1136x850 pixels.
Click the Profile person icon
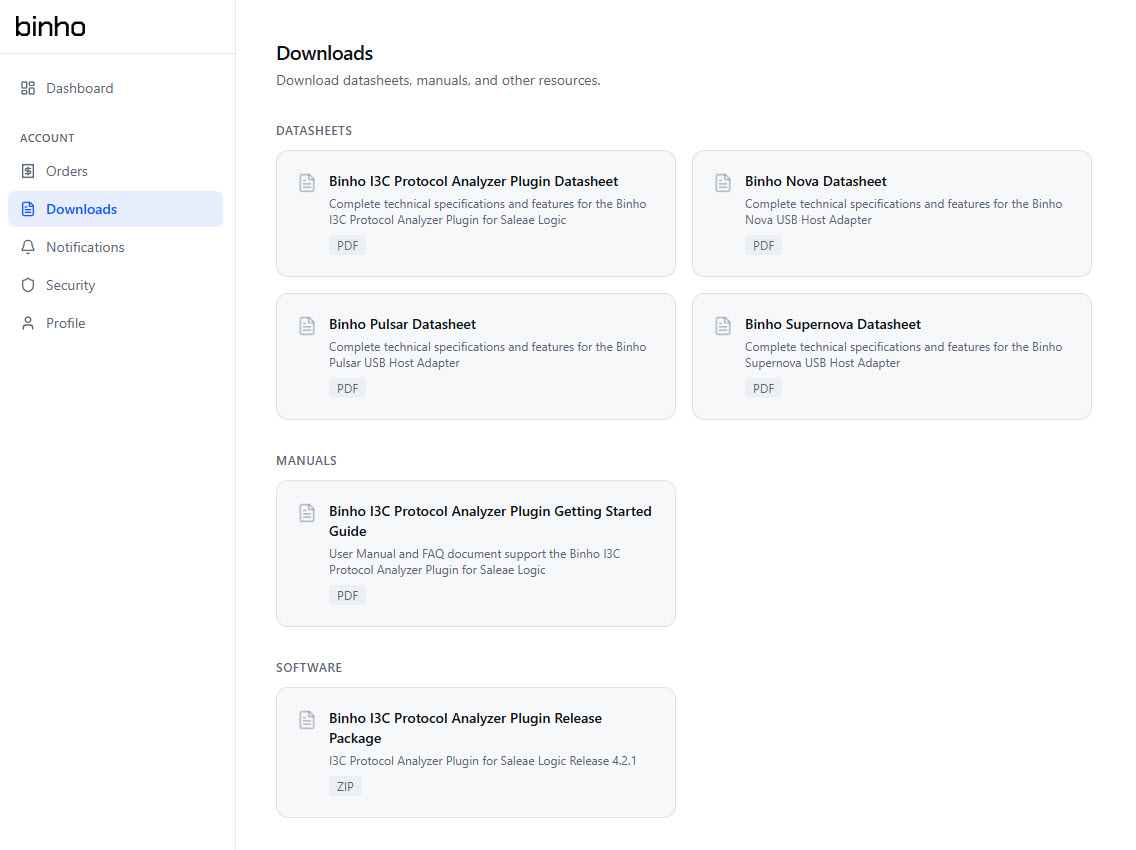point(28,323)
